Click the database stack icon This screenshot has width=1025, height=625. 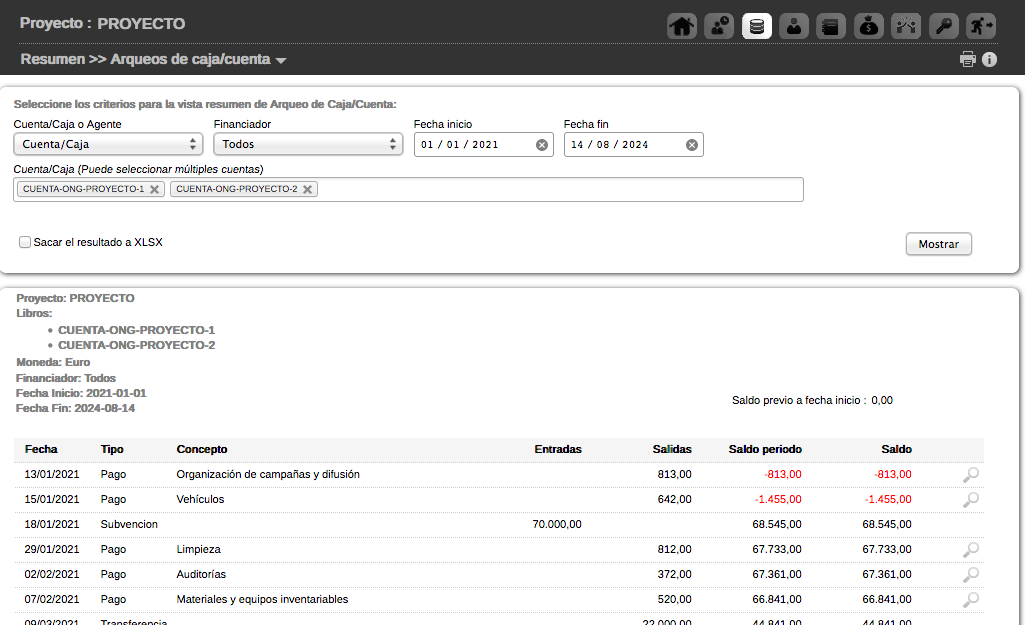coord(756,26)
